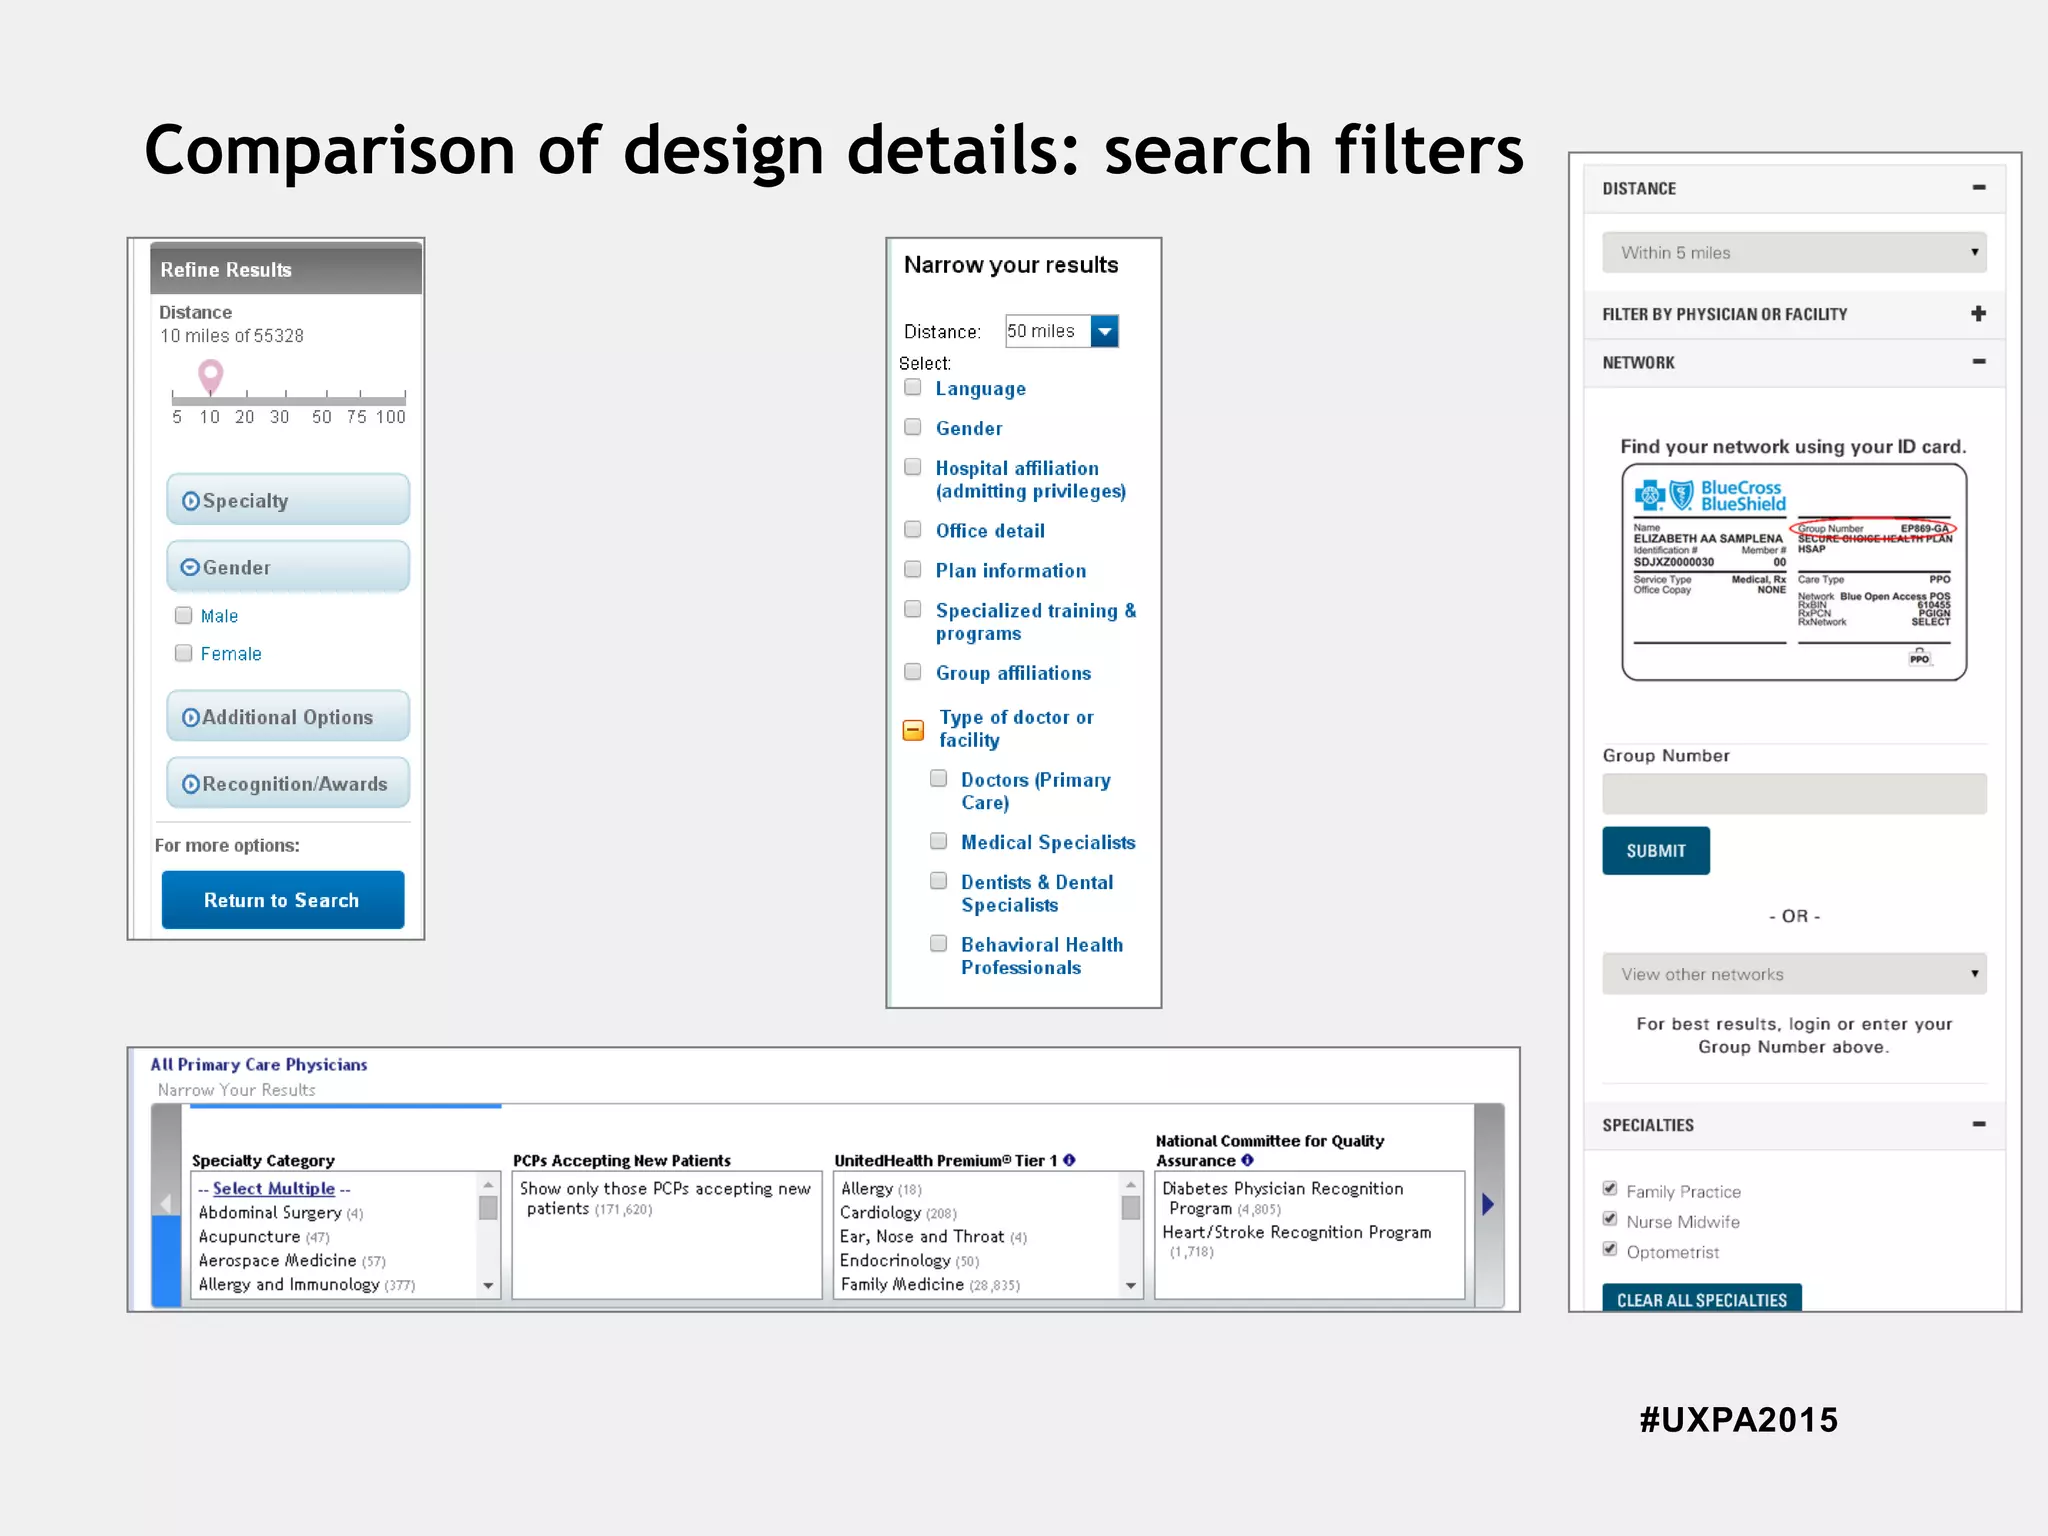
Task: Open the View other networks dropdown
Action: coord(1794,974)
